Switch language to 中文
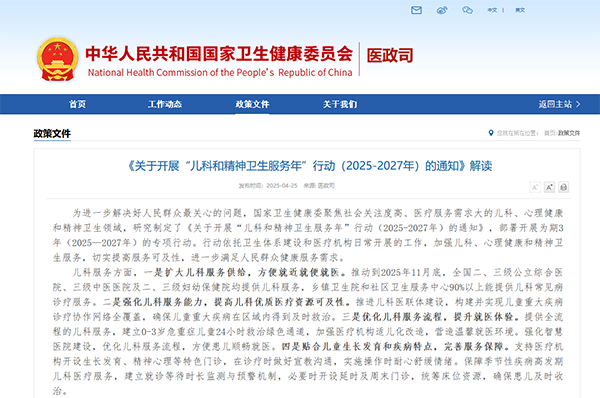Viewport: 600px width, 398px height. click(x=492, y=10)
